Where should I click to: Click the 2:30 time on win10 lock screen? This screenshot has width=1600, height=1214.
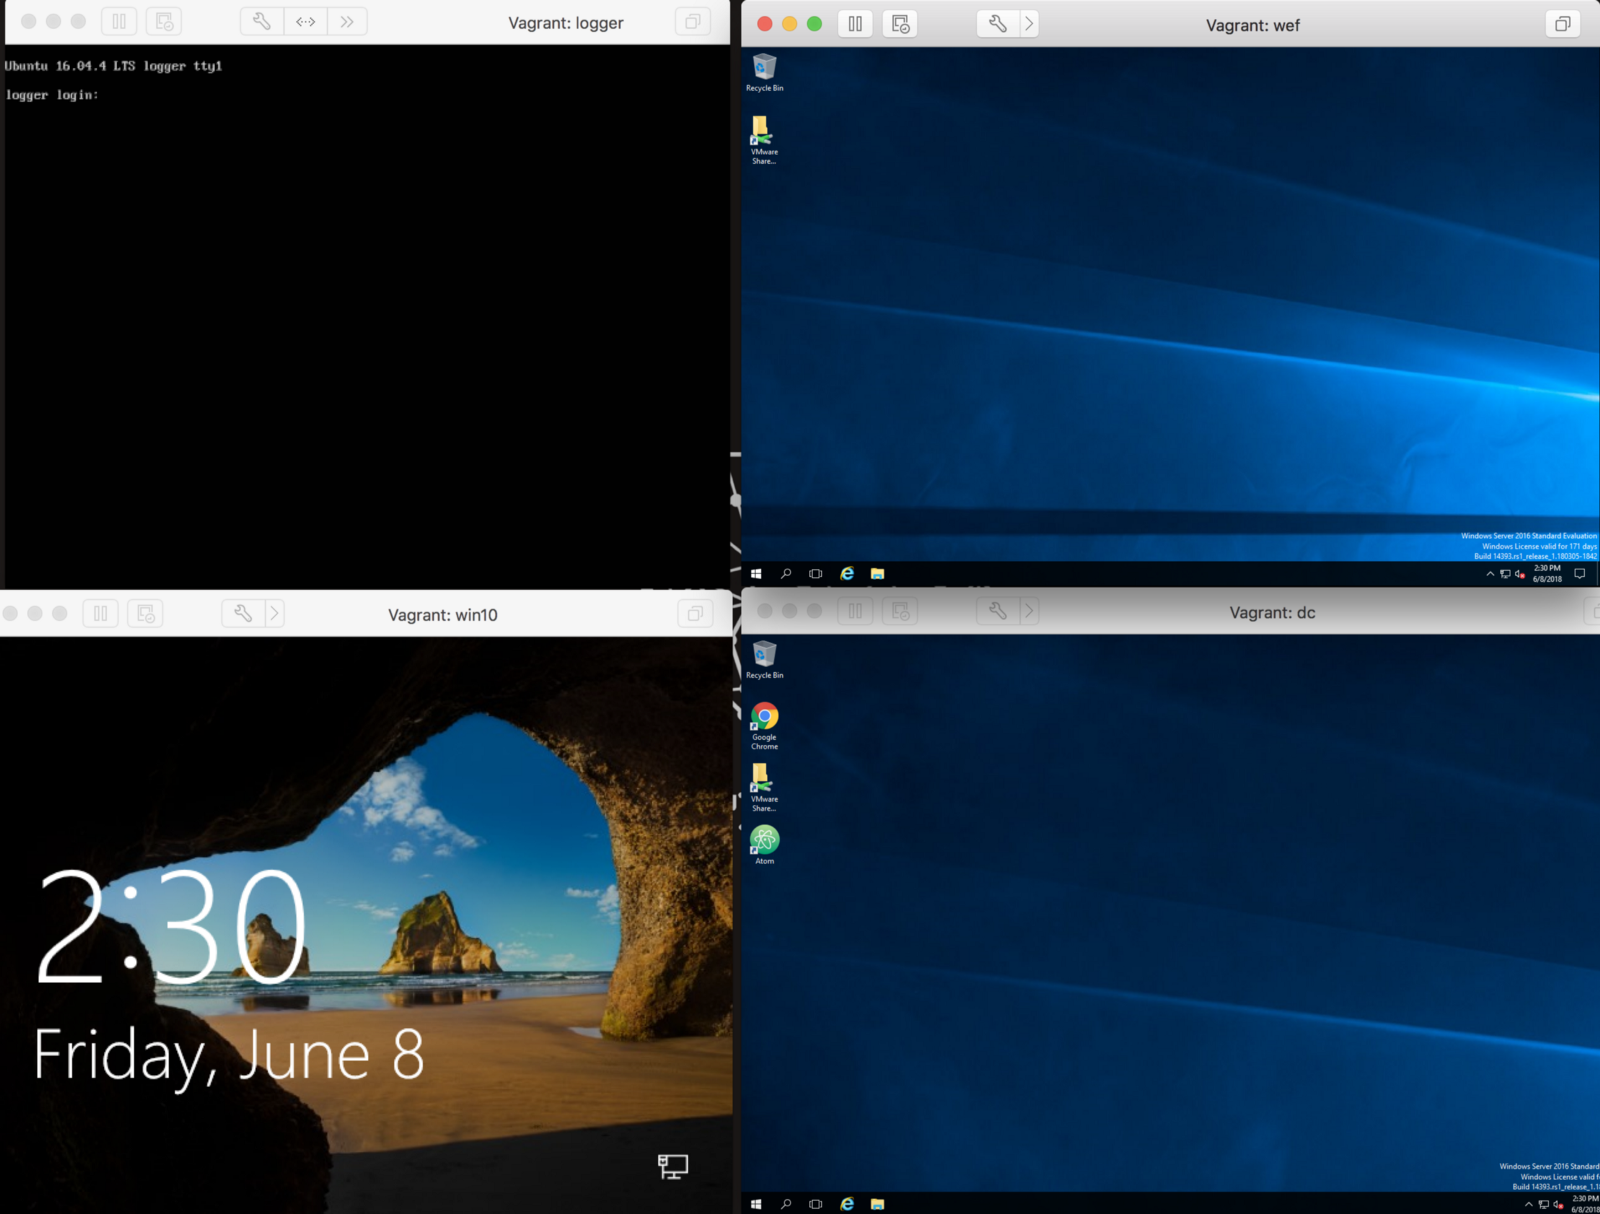171,927
